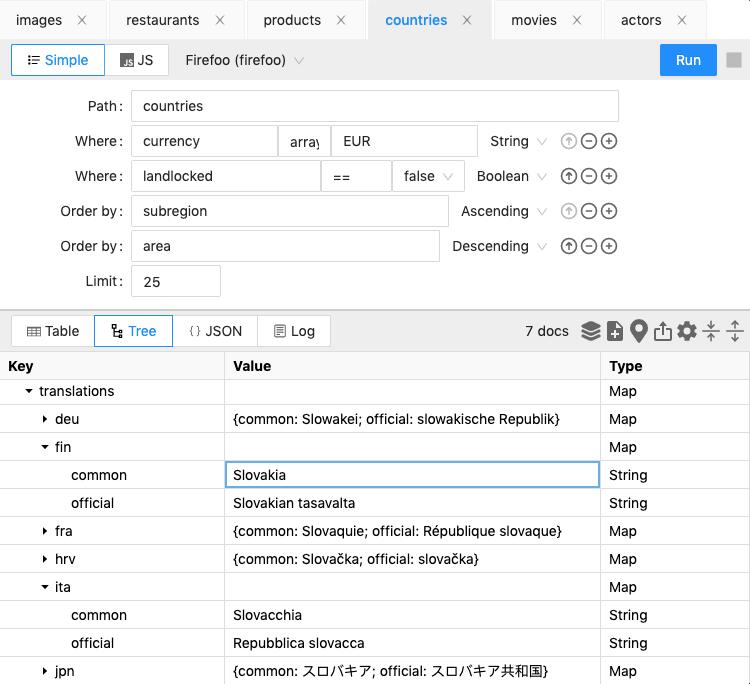
Task: Click the Slovakia value edit field
Action: coord(412,475)
